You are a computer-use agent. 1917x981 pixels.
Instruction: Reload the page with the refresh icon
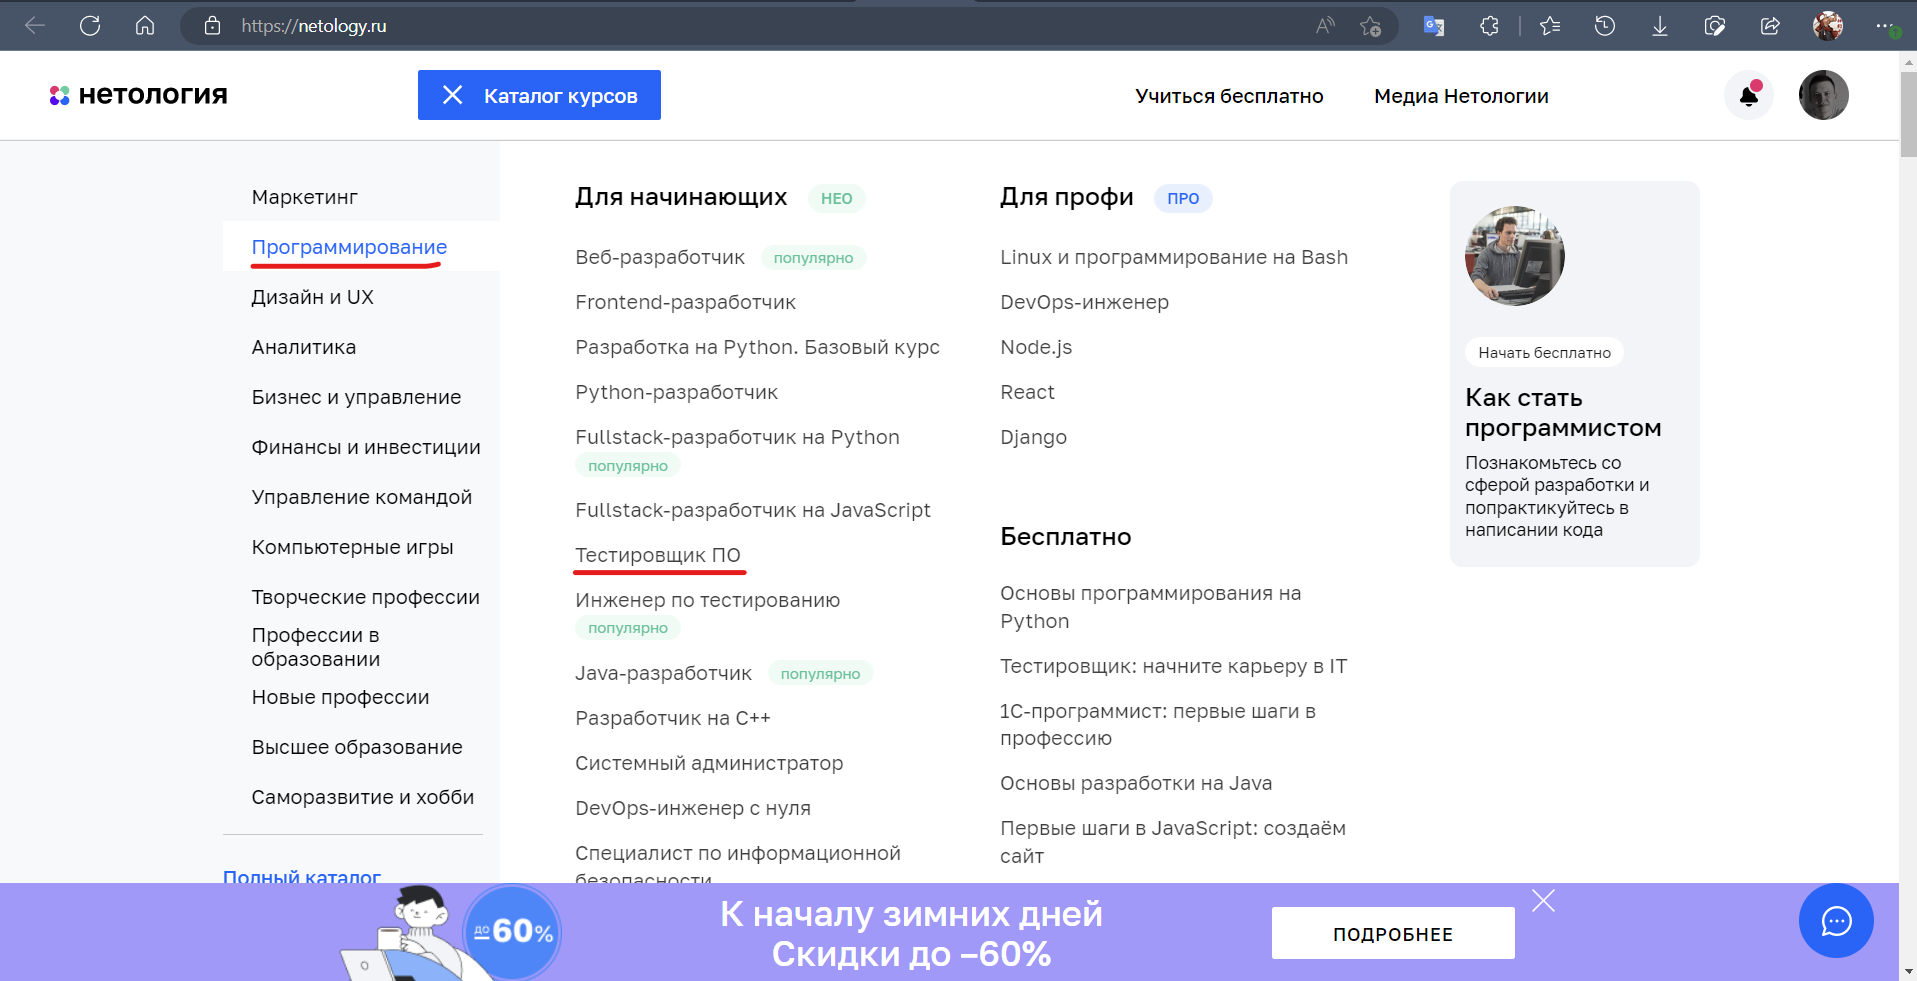[x=90, y=26]
